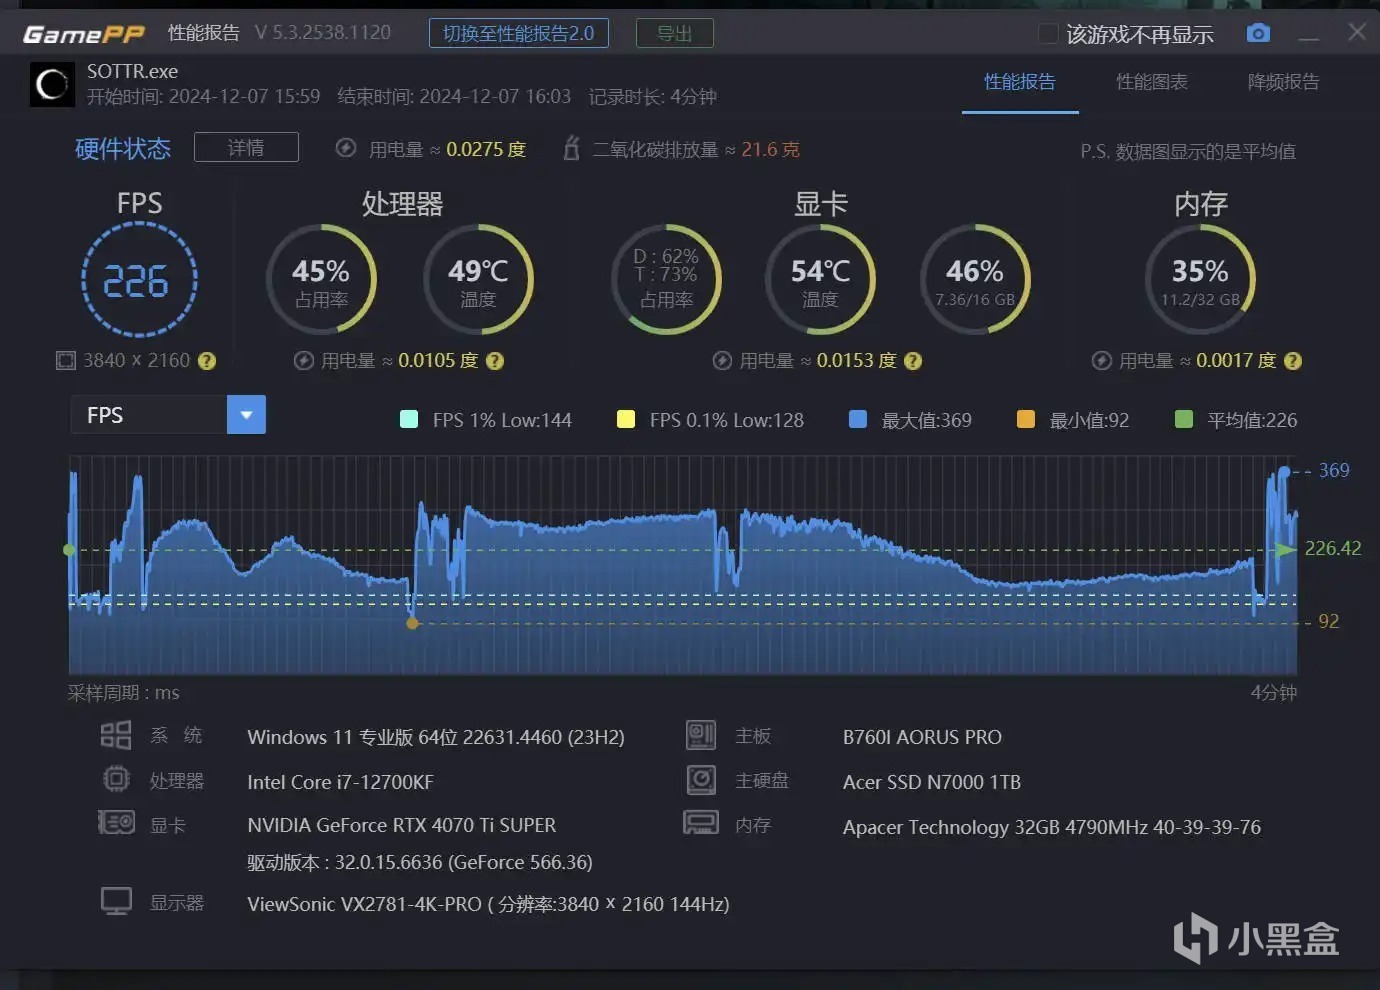Image resolution: width=1380 pixels, height=990 pixels.
Task: Click the CO2 emission bottle icon
Action: pos(571,148)
